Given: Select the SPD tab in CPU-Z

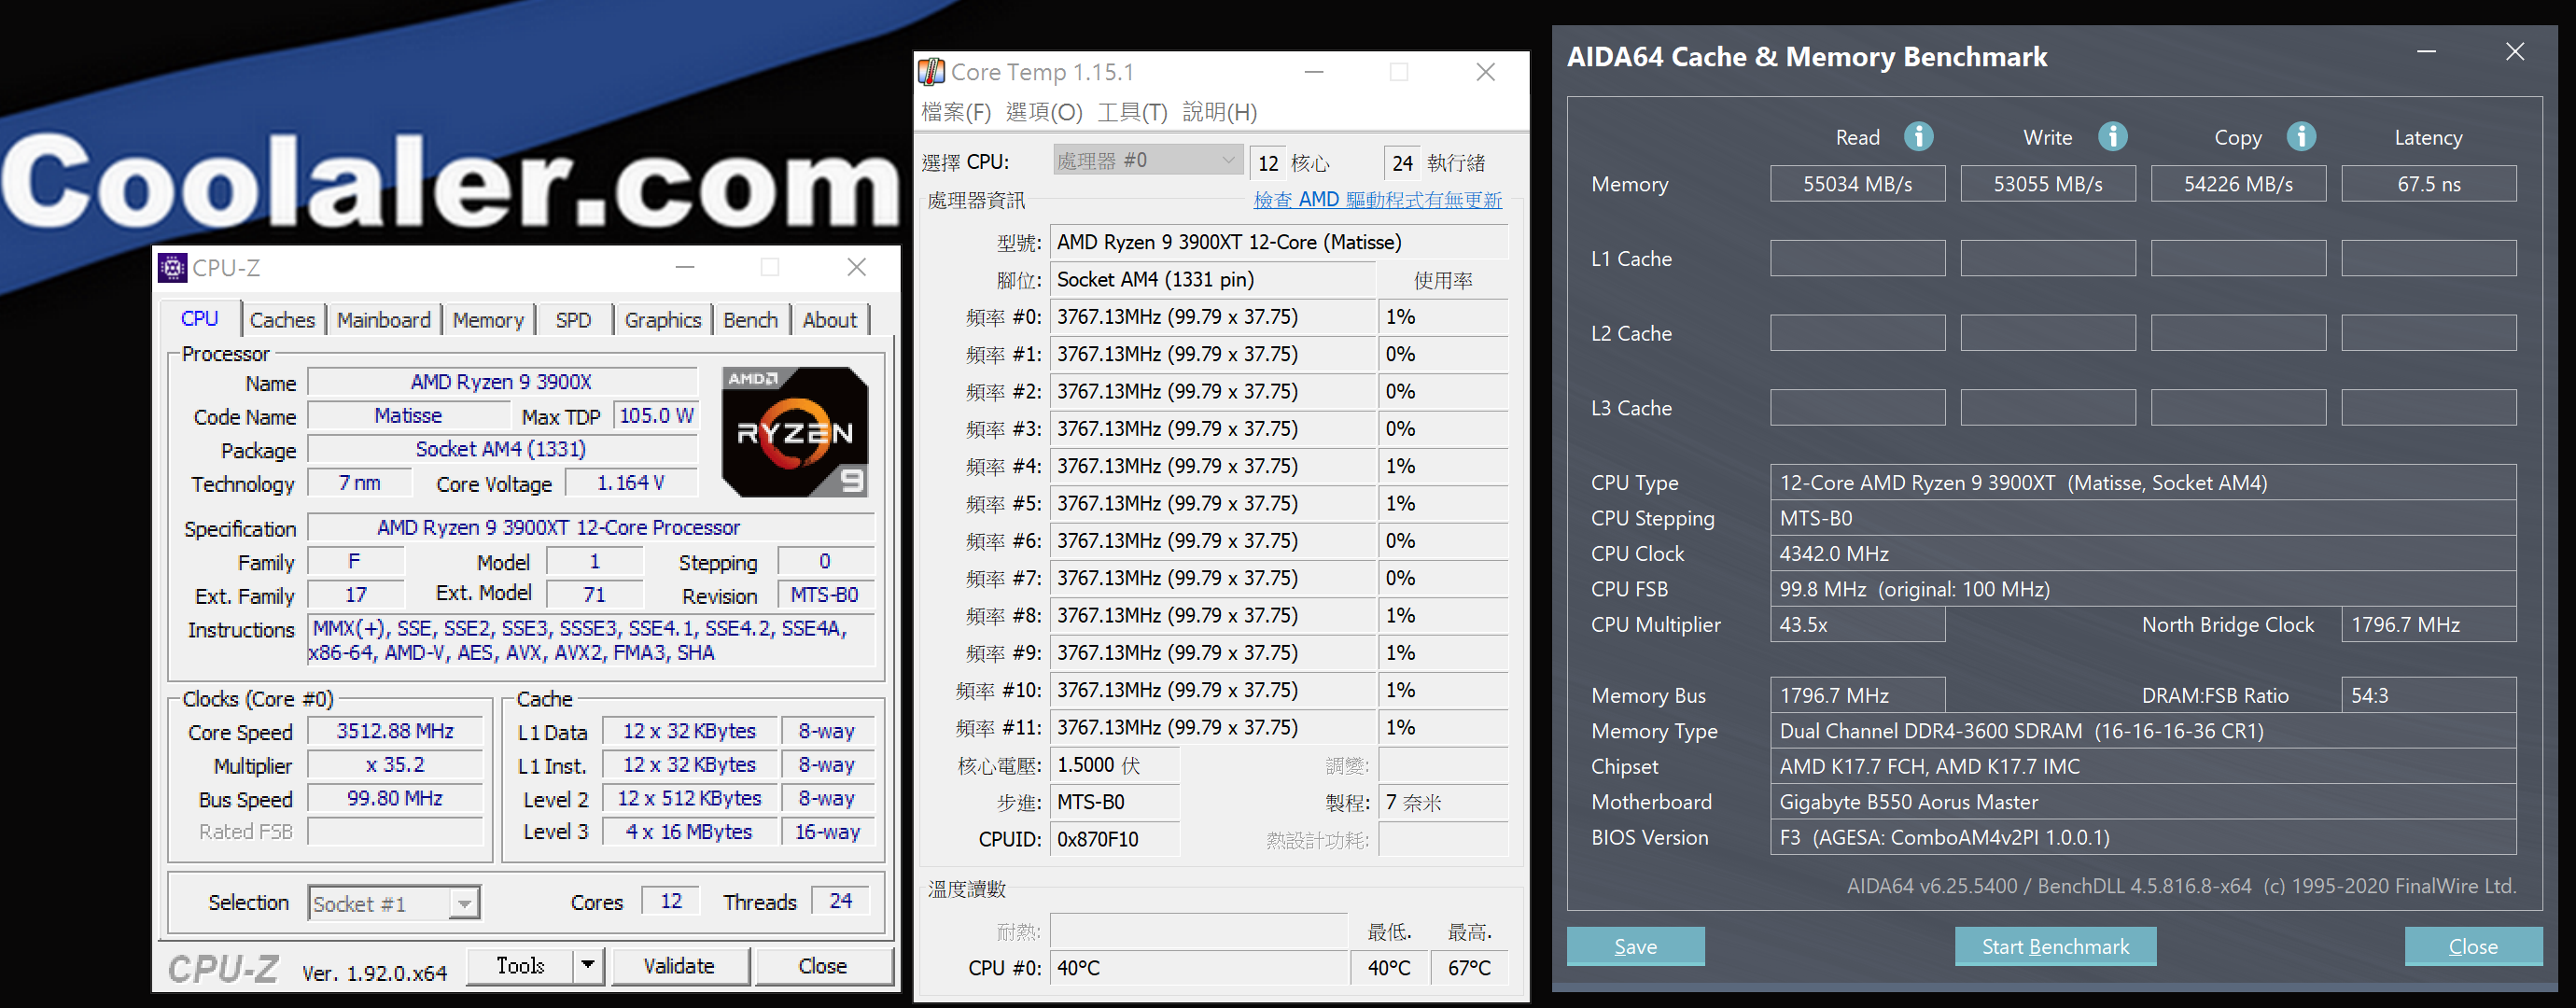Looking at the screenshot, I should point(573,320).
